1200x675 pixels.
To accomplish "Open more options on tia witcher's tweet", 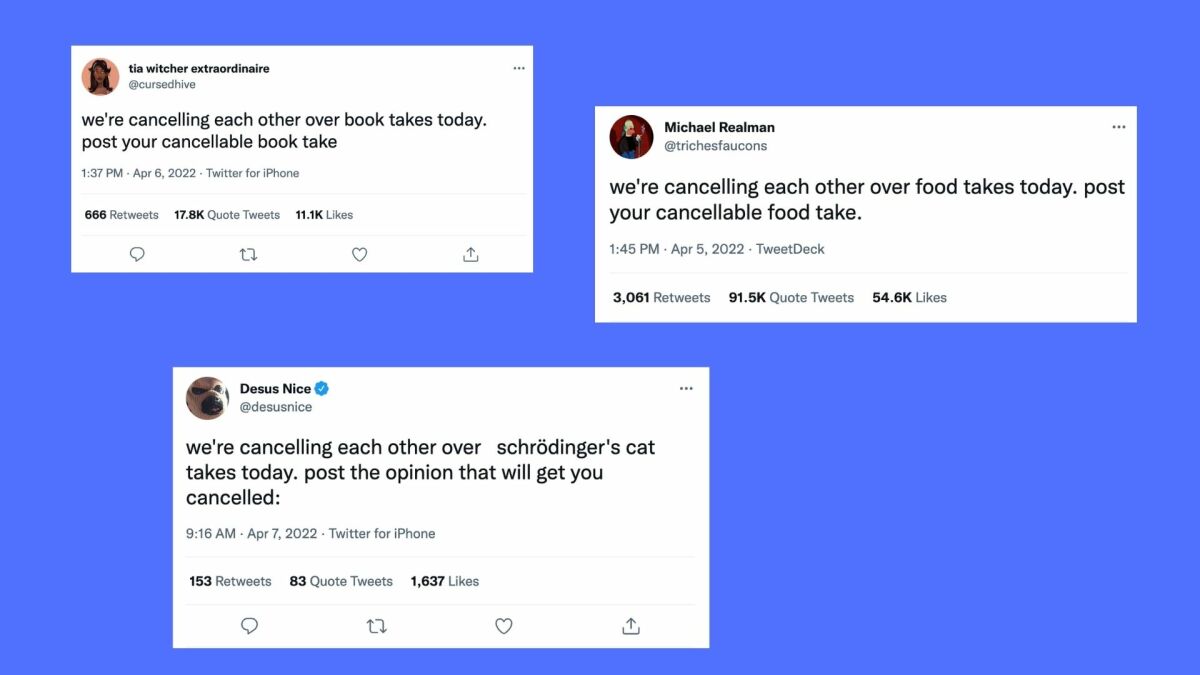I will click(519, 68).
